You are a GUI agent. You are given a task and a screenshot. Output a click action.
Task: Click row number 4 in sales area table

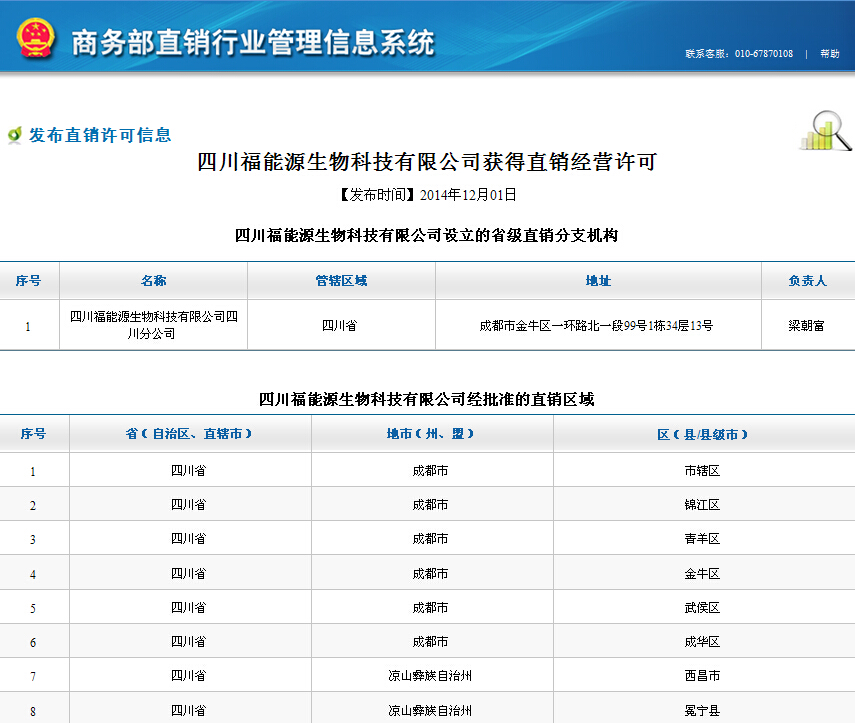tap(33, 574)
